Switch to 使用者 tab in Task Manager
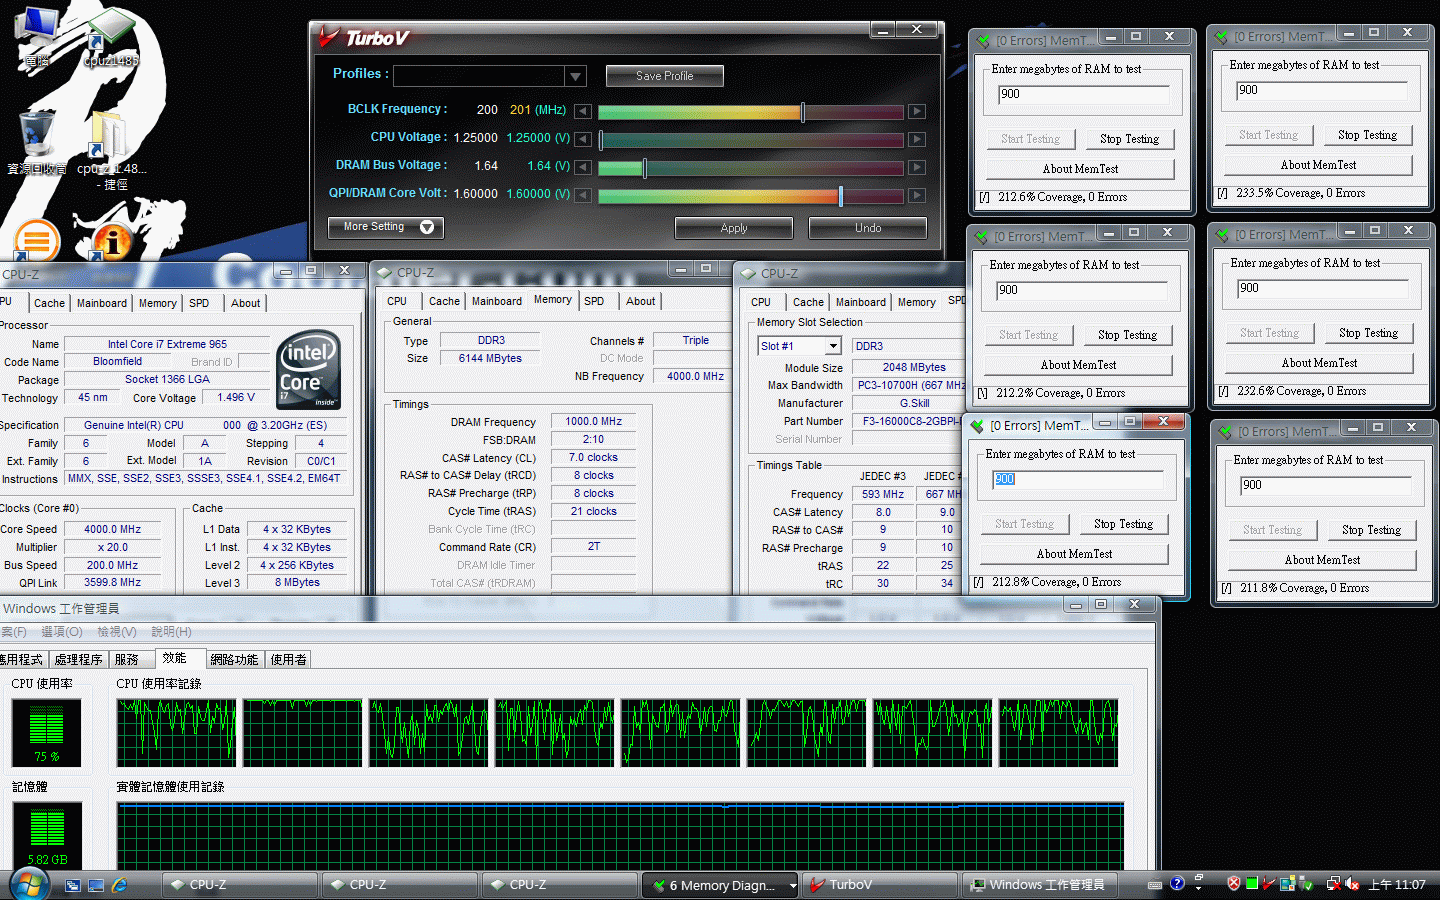 pyautogui.click(x=289, y=660)
